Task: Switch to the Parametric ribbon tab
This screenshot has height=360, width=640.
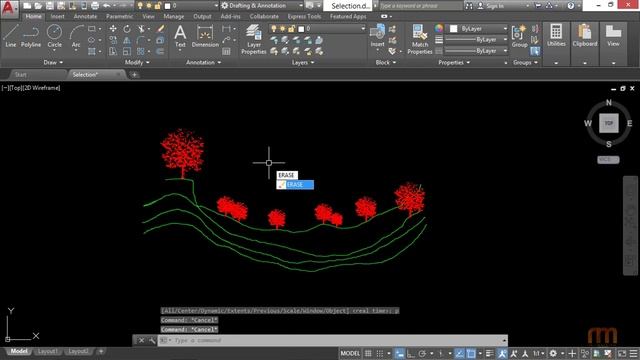Action: (119, 16)
